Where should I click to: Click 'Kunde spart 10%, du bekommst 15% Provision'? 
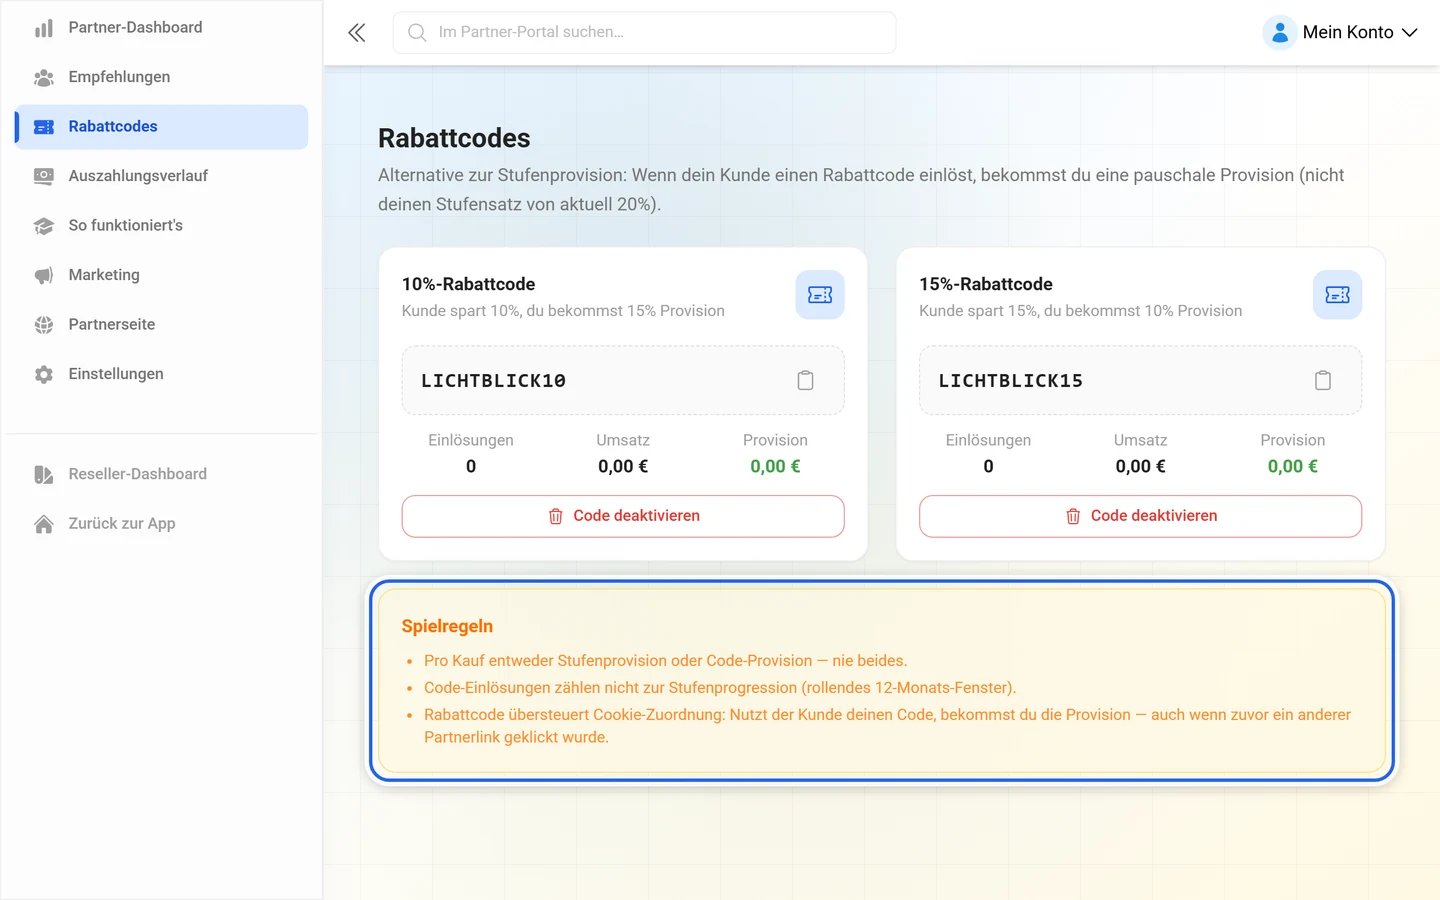pos(563,311)
